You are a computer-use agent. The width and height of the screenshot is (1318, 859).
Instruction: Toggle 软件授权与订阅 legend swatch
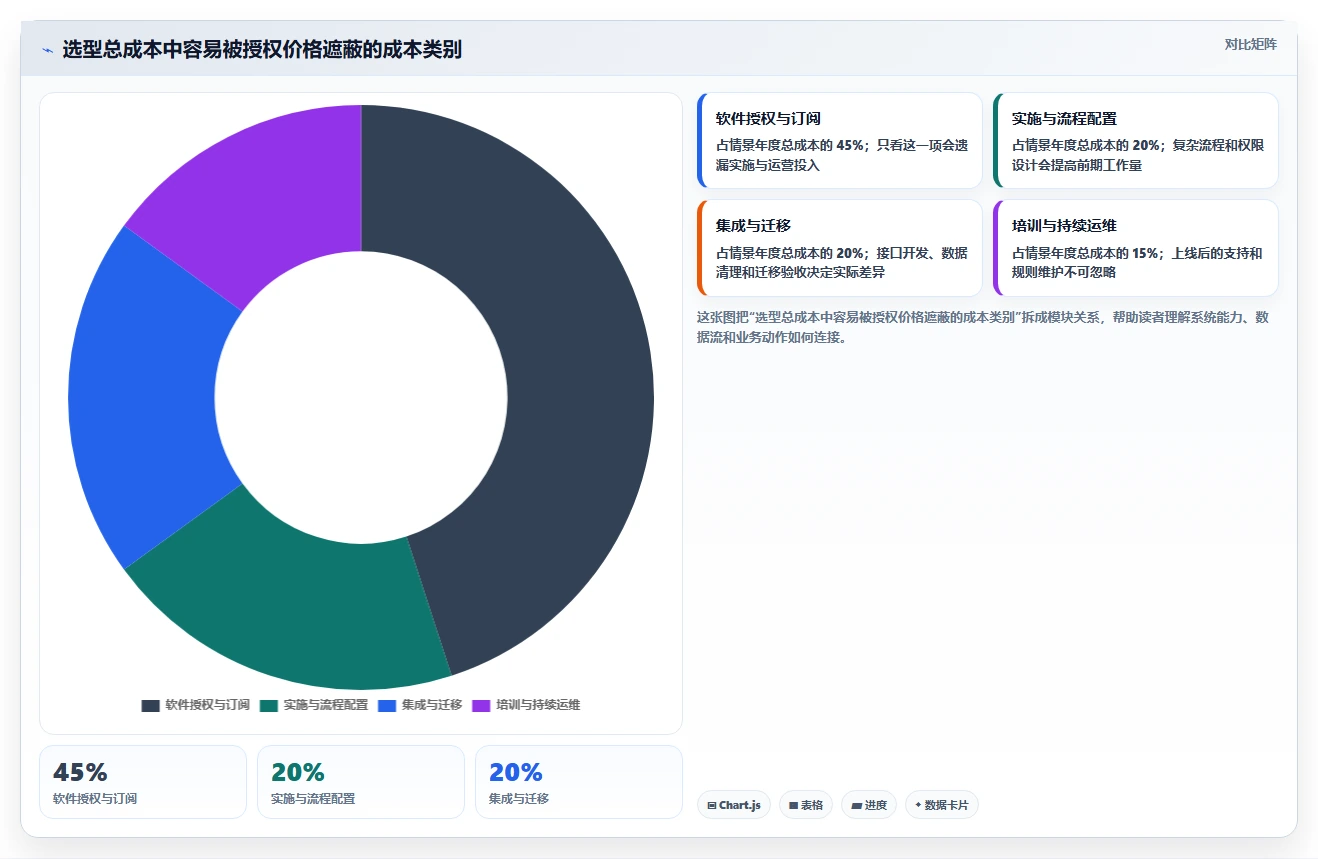151,705
